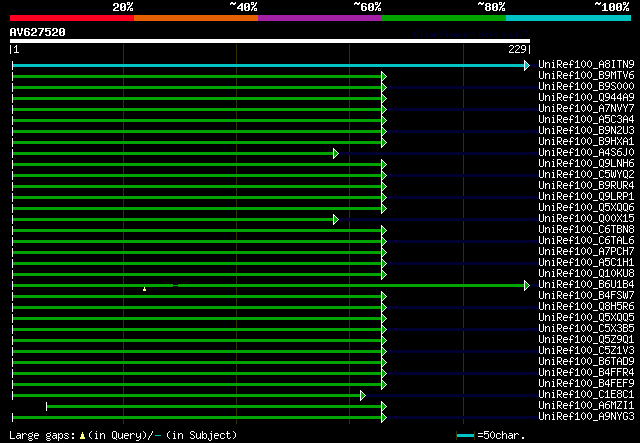Open hit UniRef100_A8ITN9
Image resolution: width=640 pixels, height=443 pixels.
tap(586, 65)
